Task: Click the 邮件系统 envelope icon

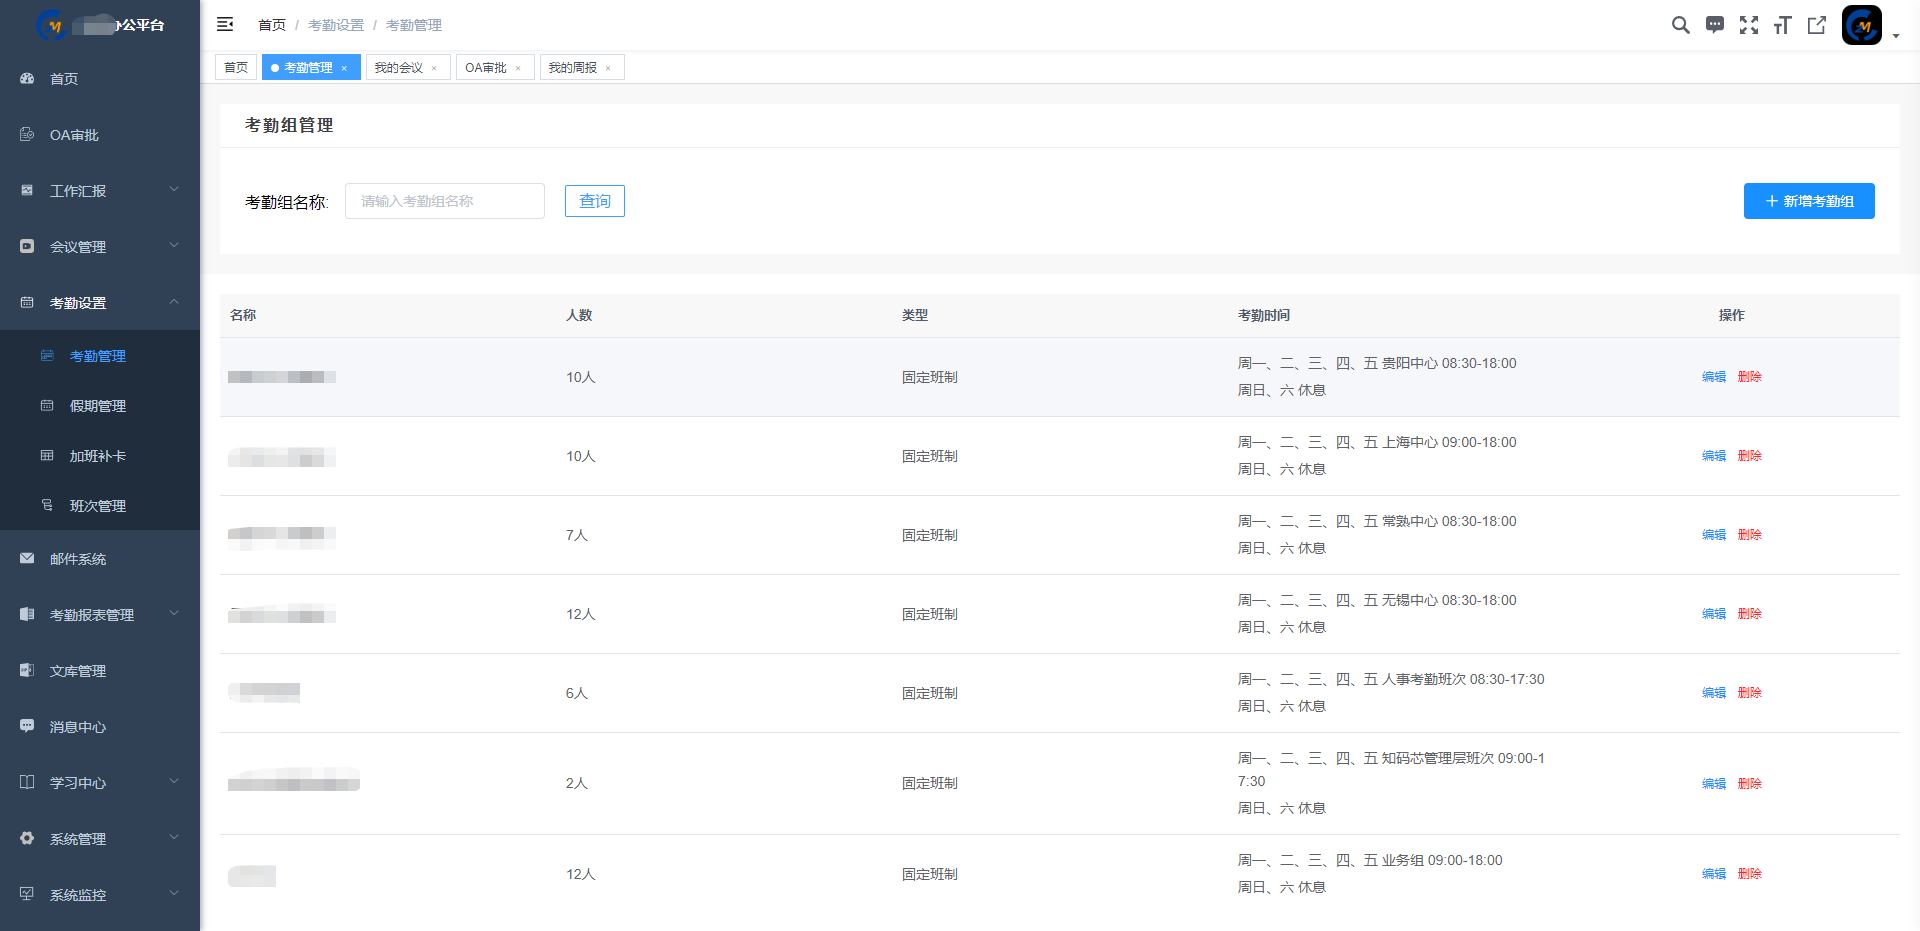Action: point(27,558)
